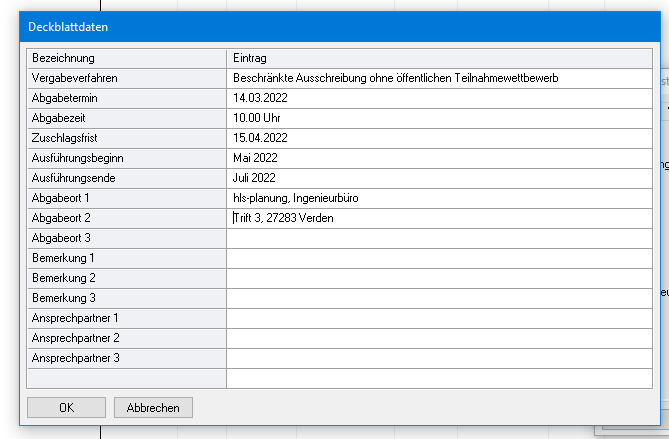Select the Ansprechpartner 2 entry cell
669x439 pixels.
click(438, 338)
